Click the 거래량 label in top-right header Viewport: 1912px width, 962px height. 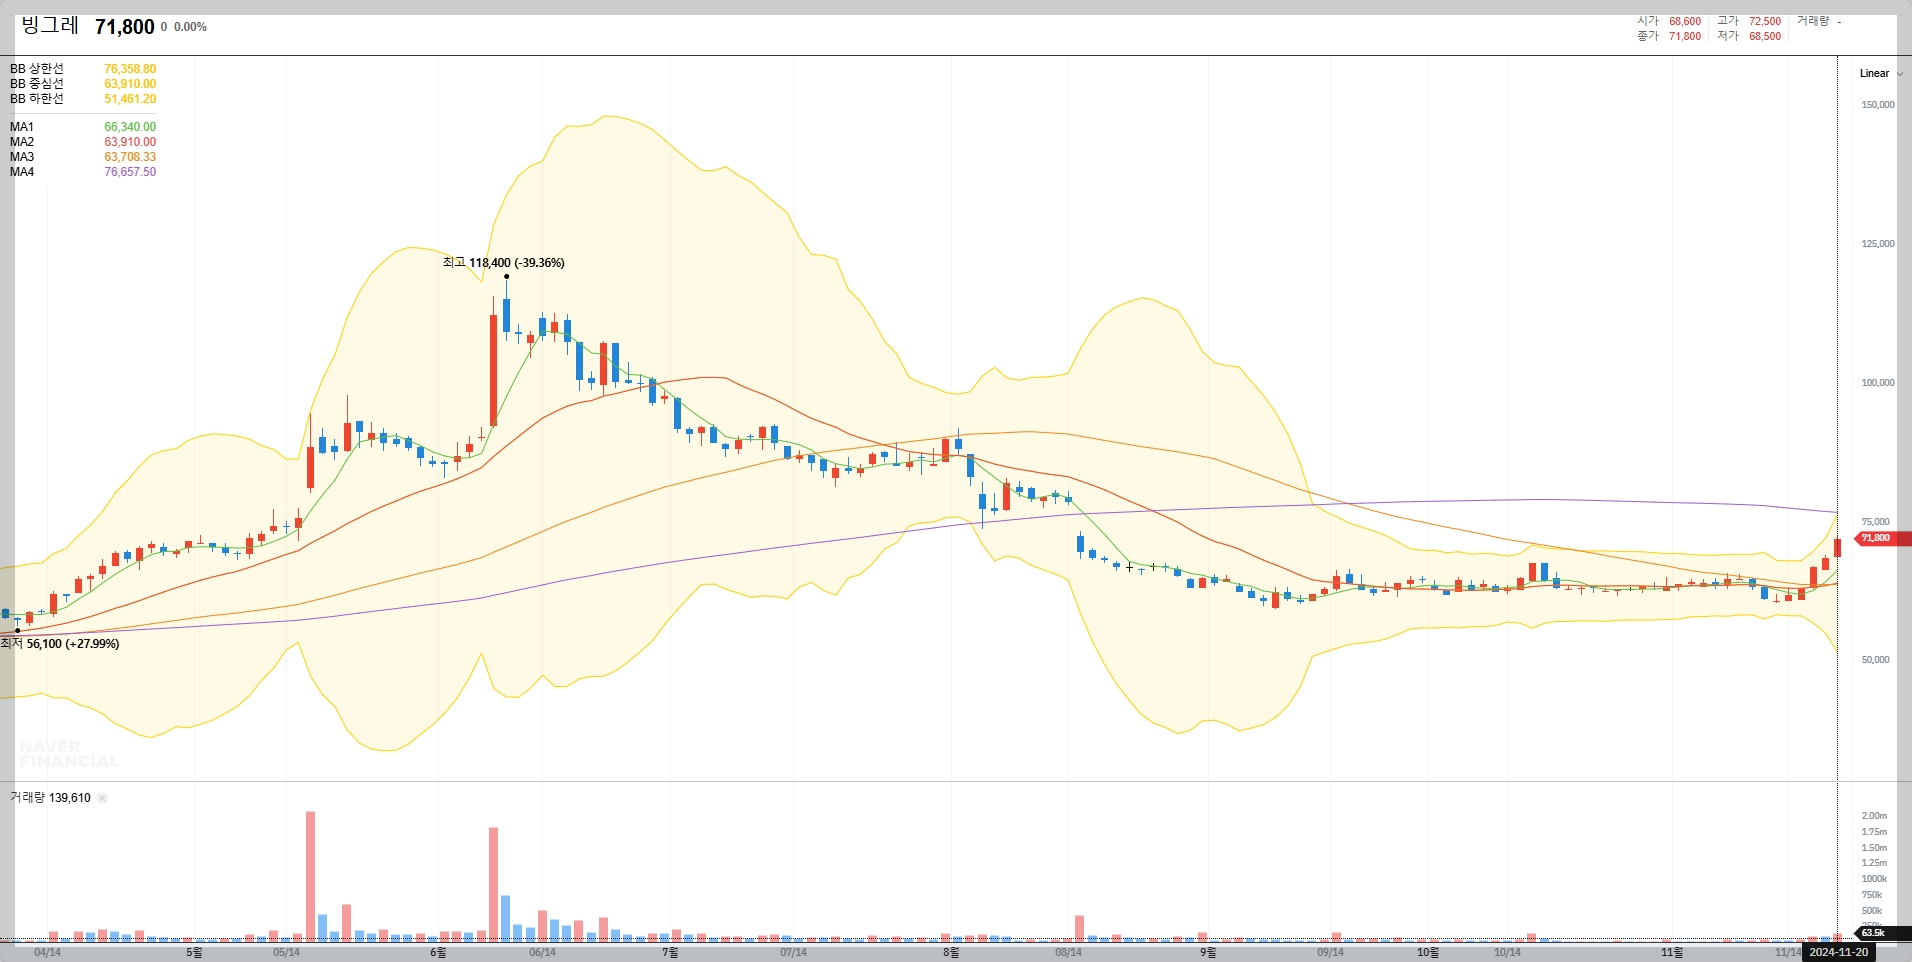(x=1813, y=21)
